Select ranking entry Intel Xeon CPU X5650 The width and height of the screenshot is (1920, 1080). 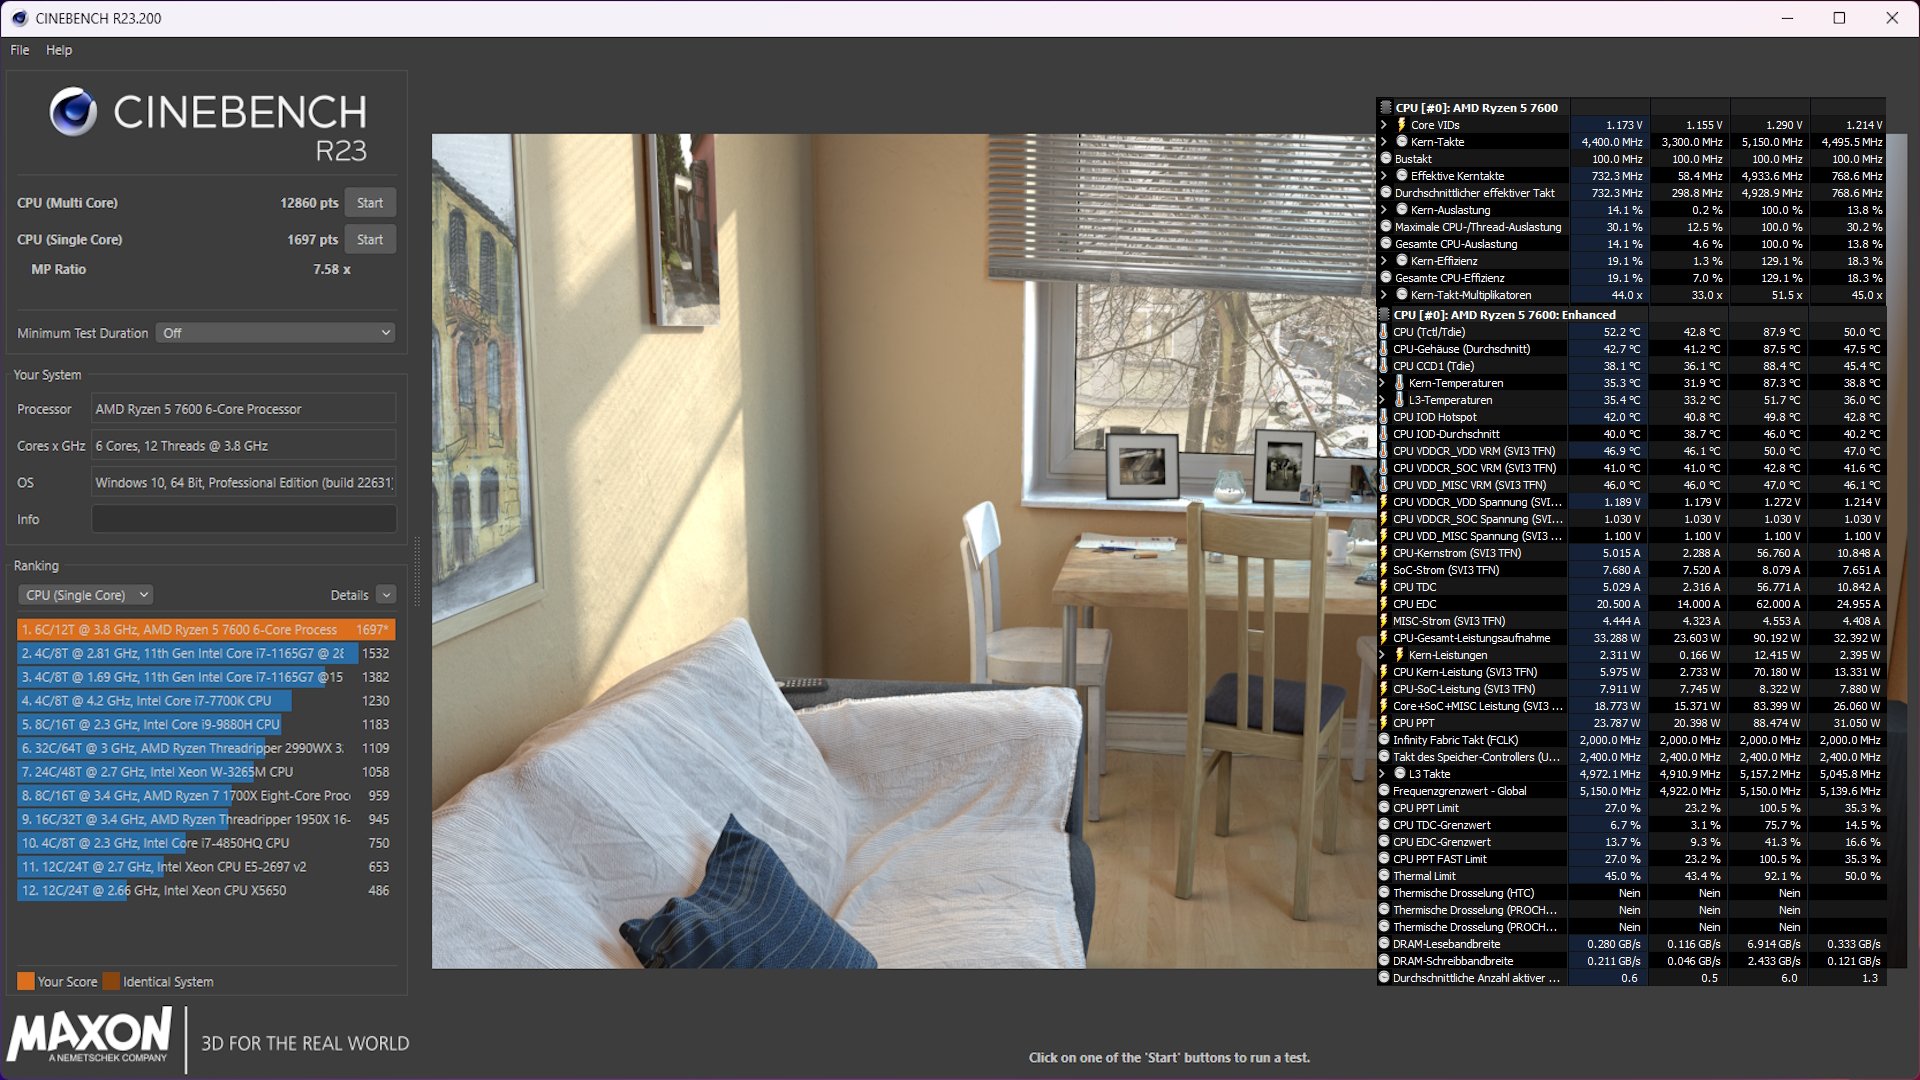pos(206,890)
